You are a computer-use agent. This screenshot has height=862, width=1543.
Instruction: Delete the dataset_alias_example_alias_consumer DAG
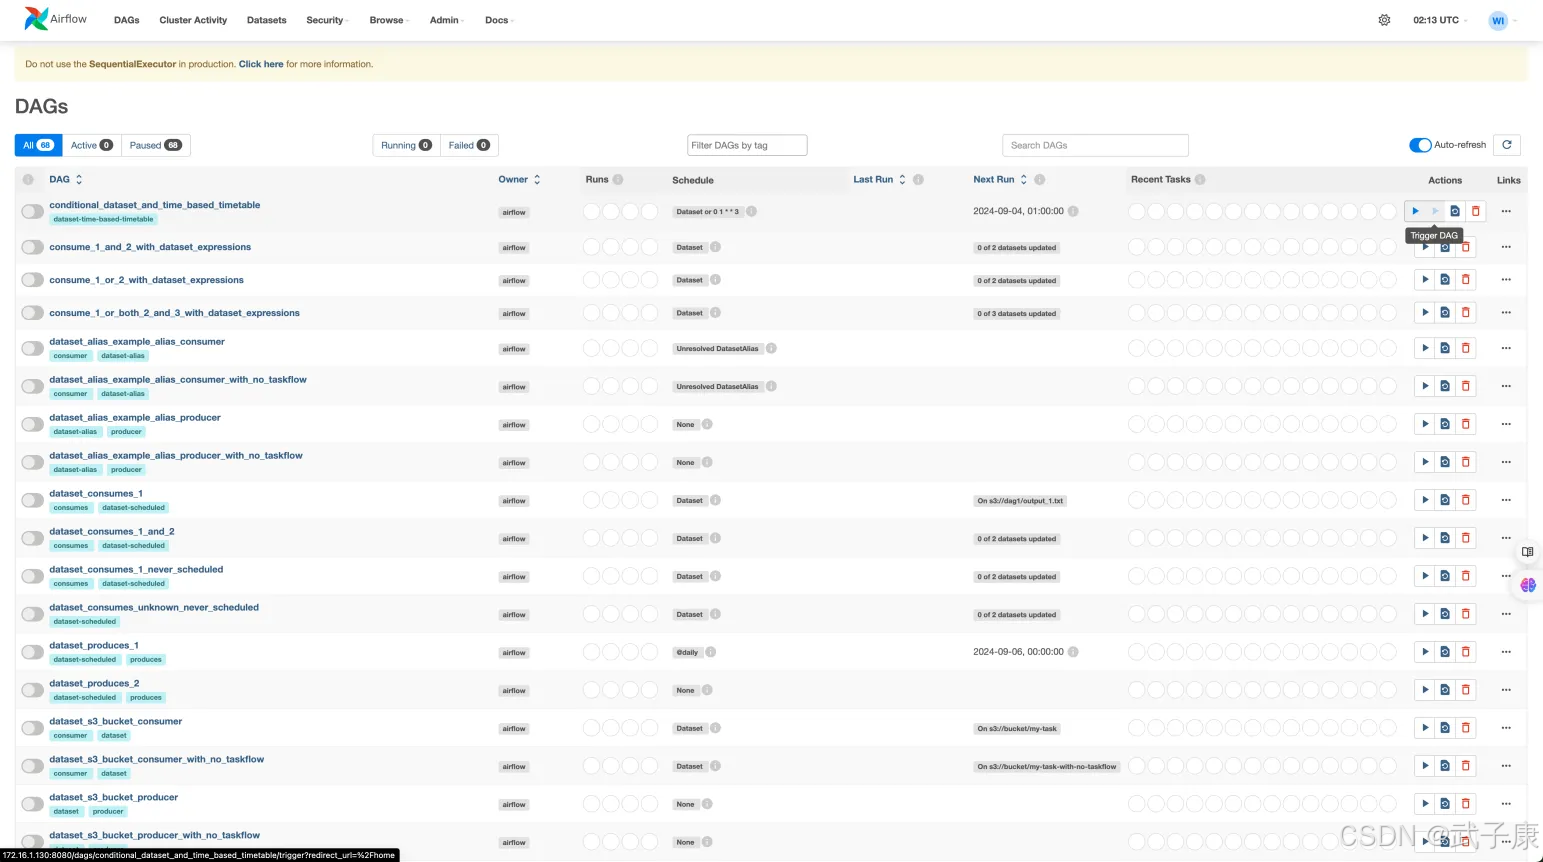pyautogui.click(x=1466, y=348)
